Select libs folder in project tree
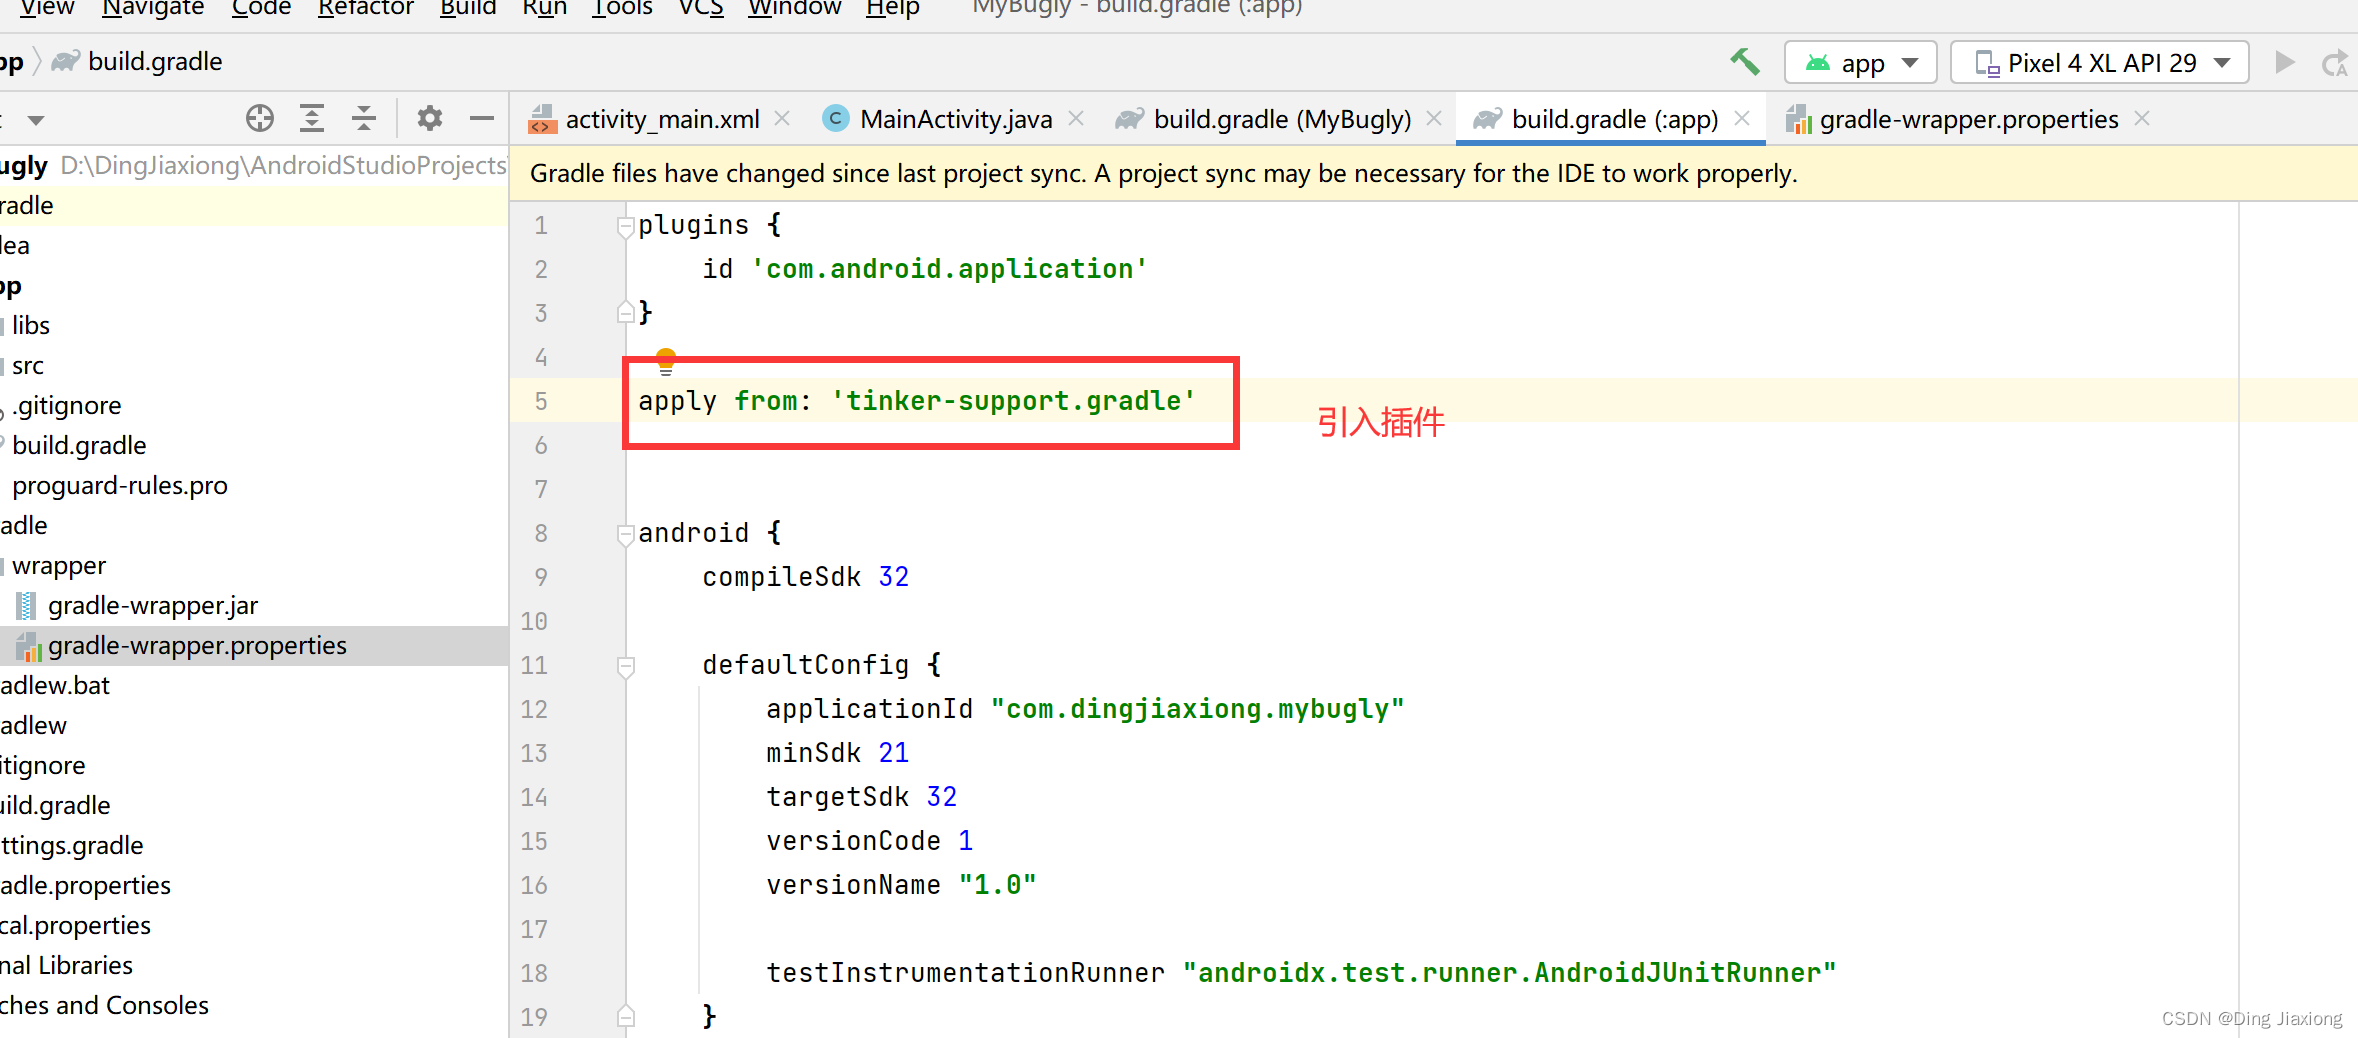The width and height of the screenshot is (2358, 1038). (31, 326)
